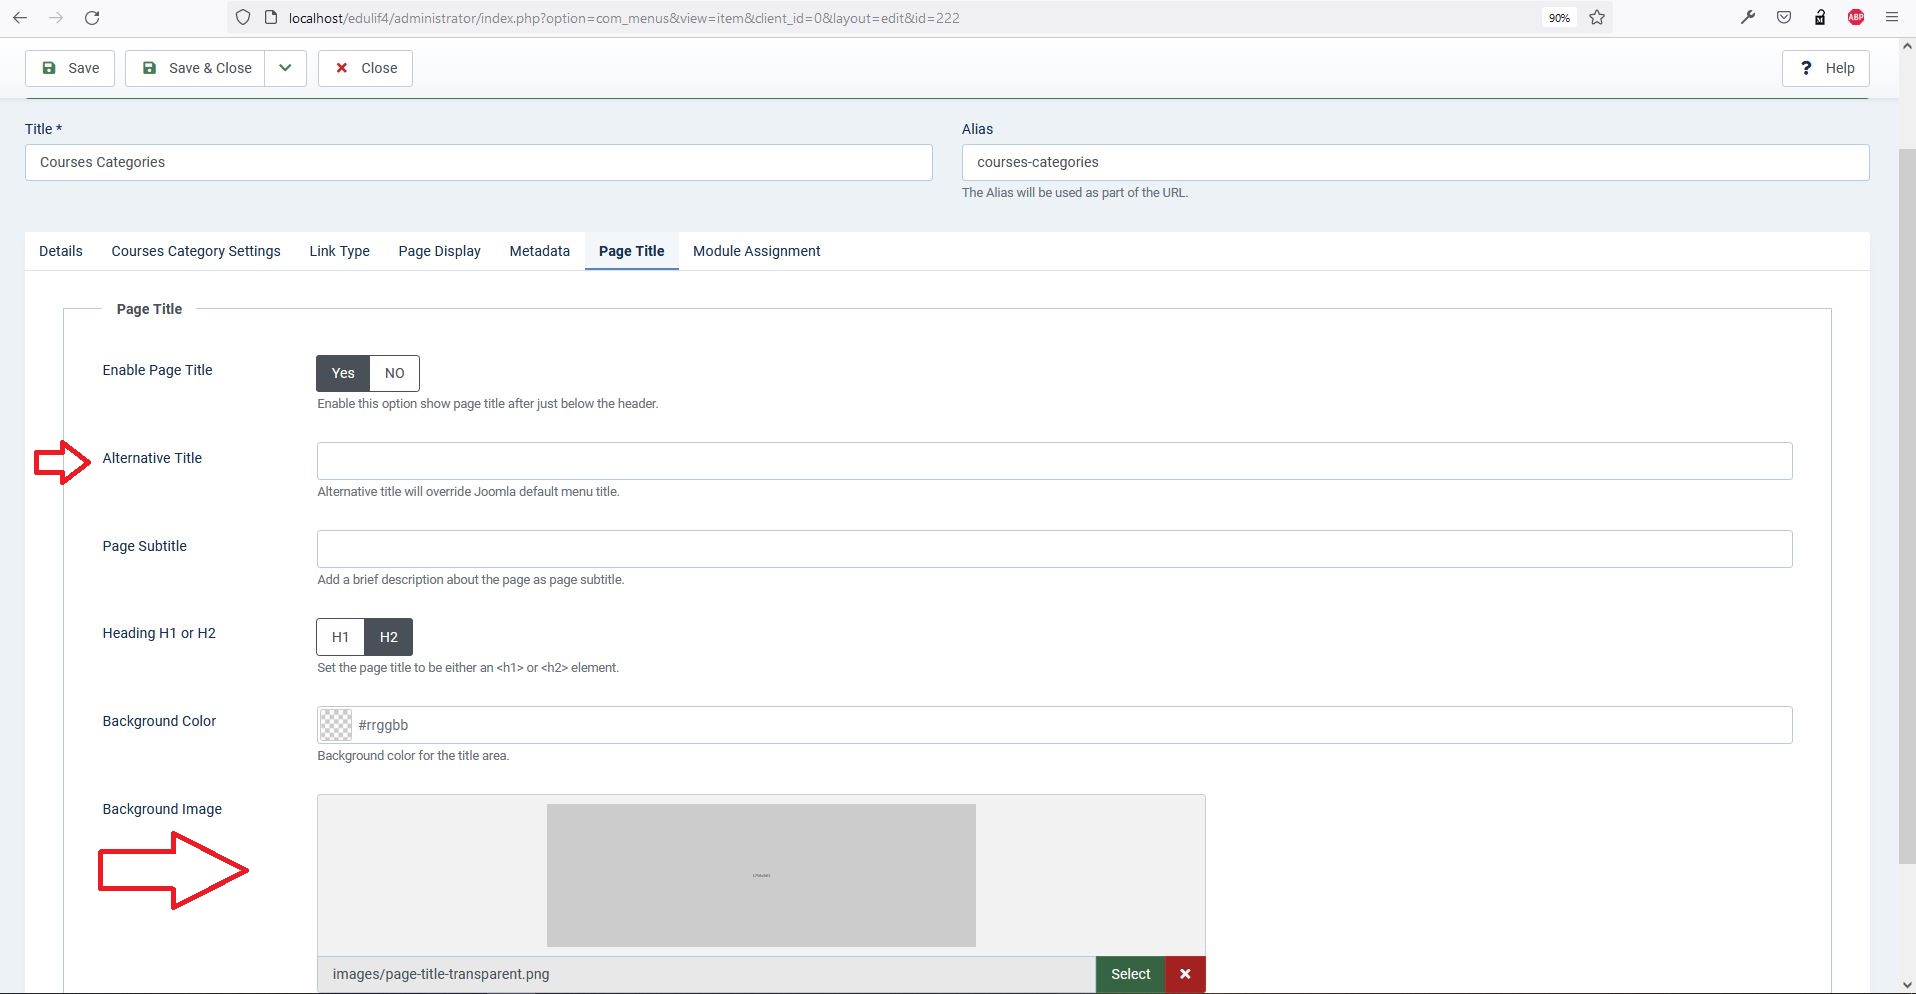1916x994 pixels.
Task: Open the Module Assignment tab
Action: point(756,251)
